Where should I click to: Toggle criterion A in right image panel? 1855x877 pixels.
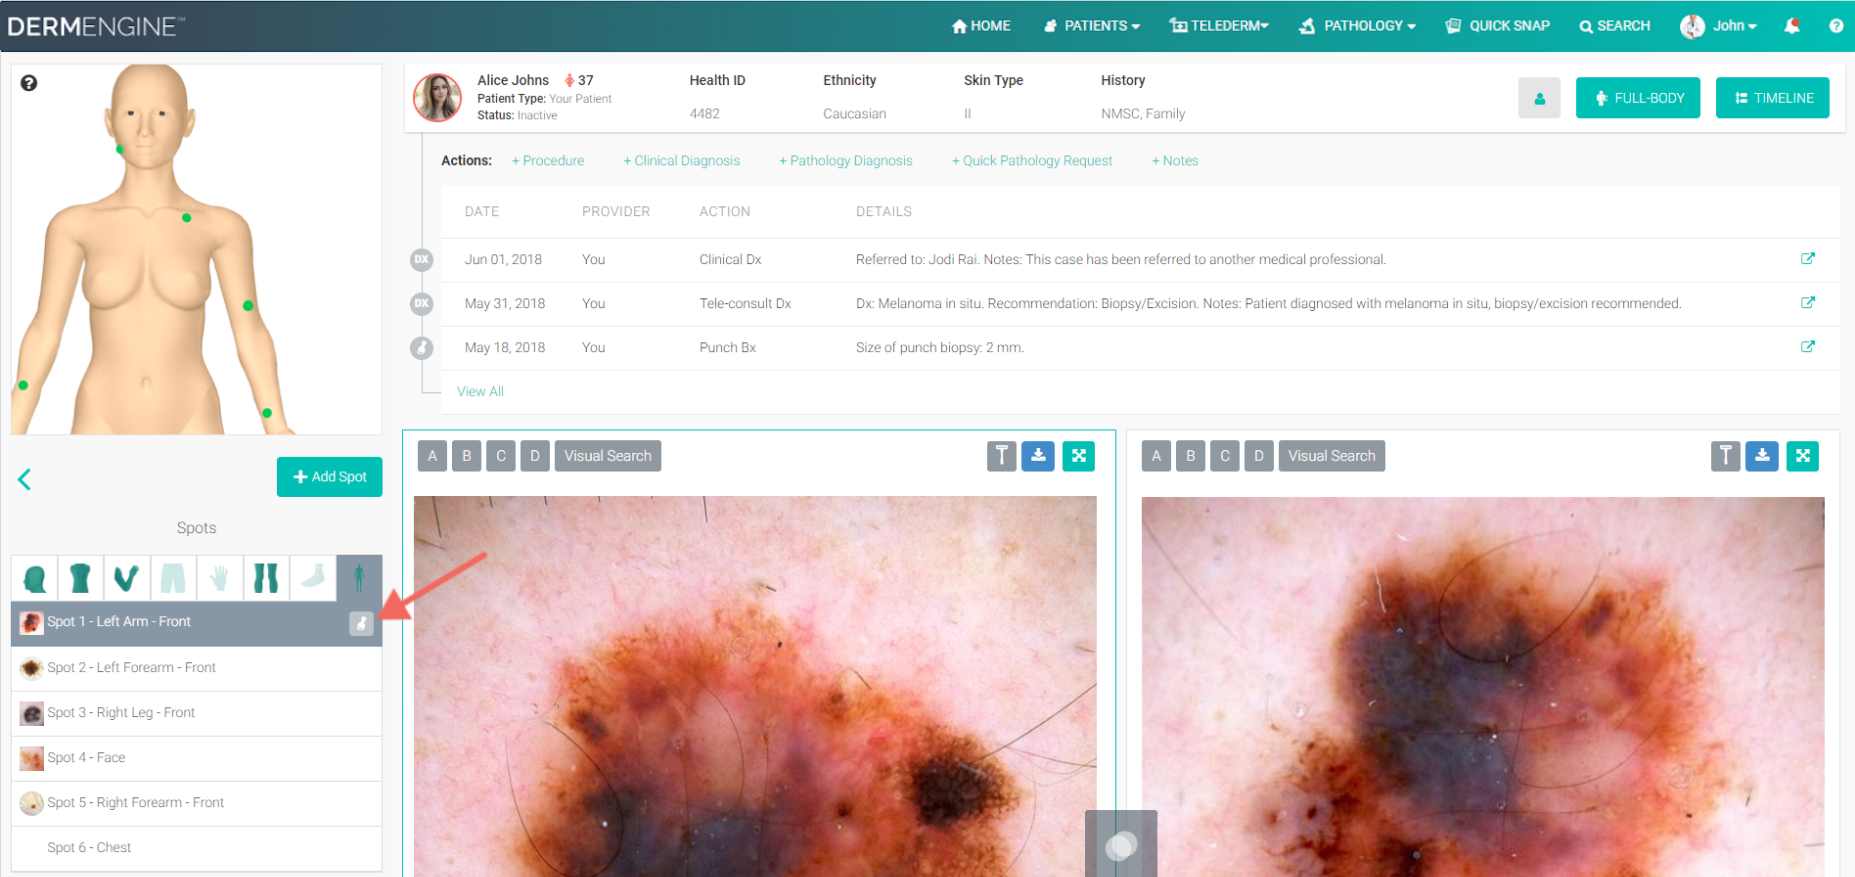1156,456
